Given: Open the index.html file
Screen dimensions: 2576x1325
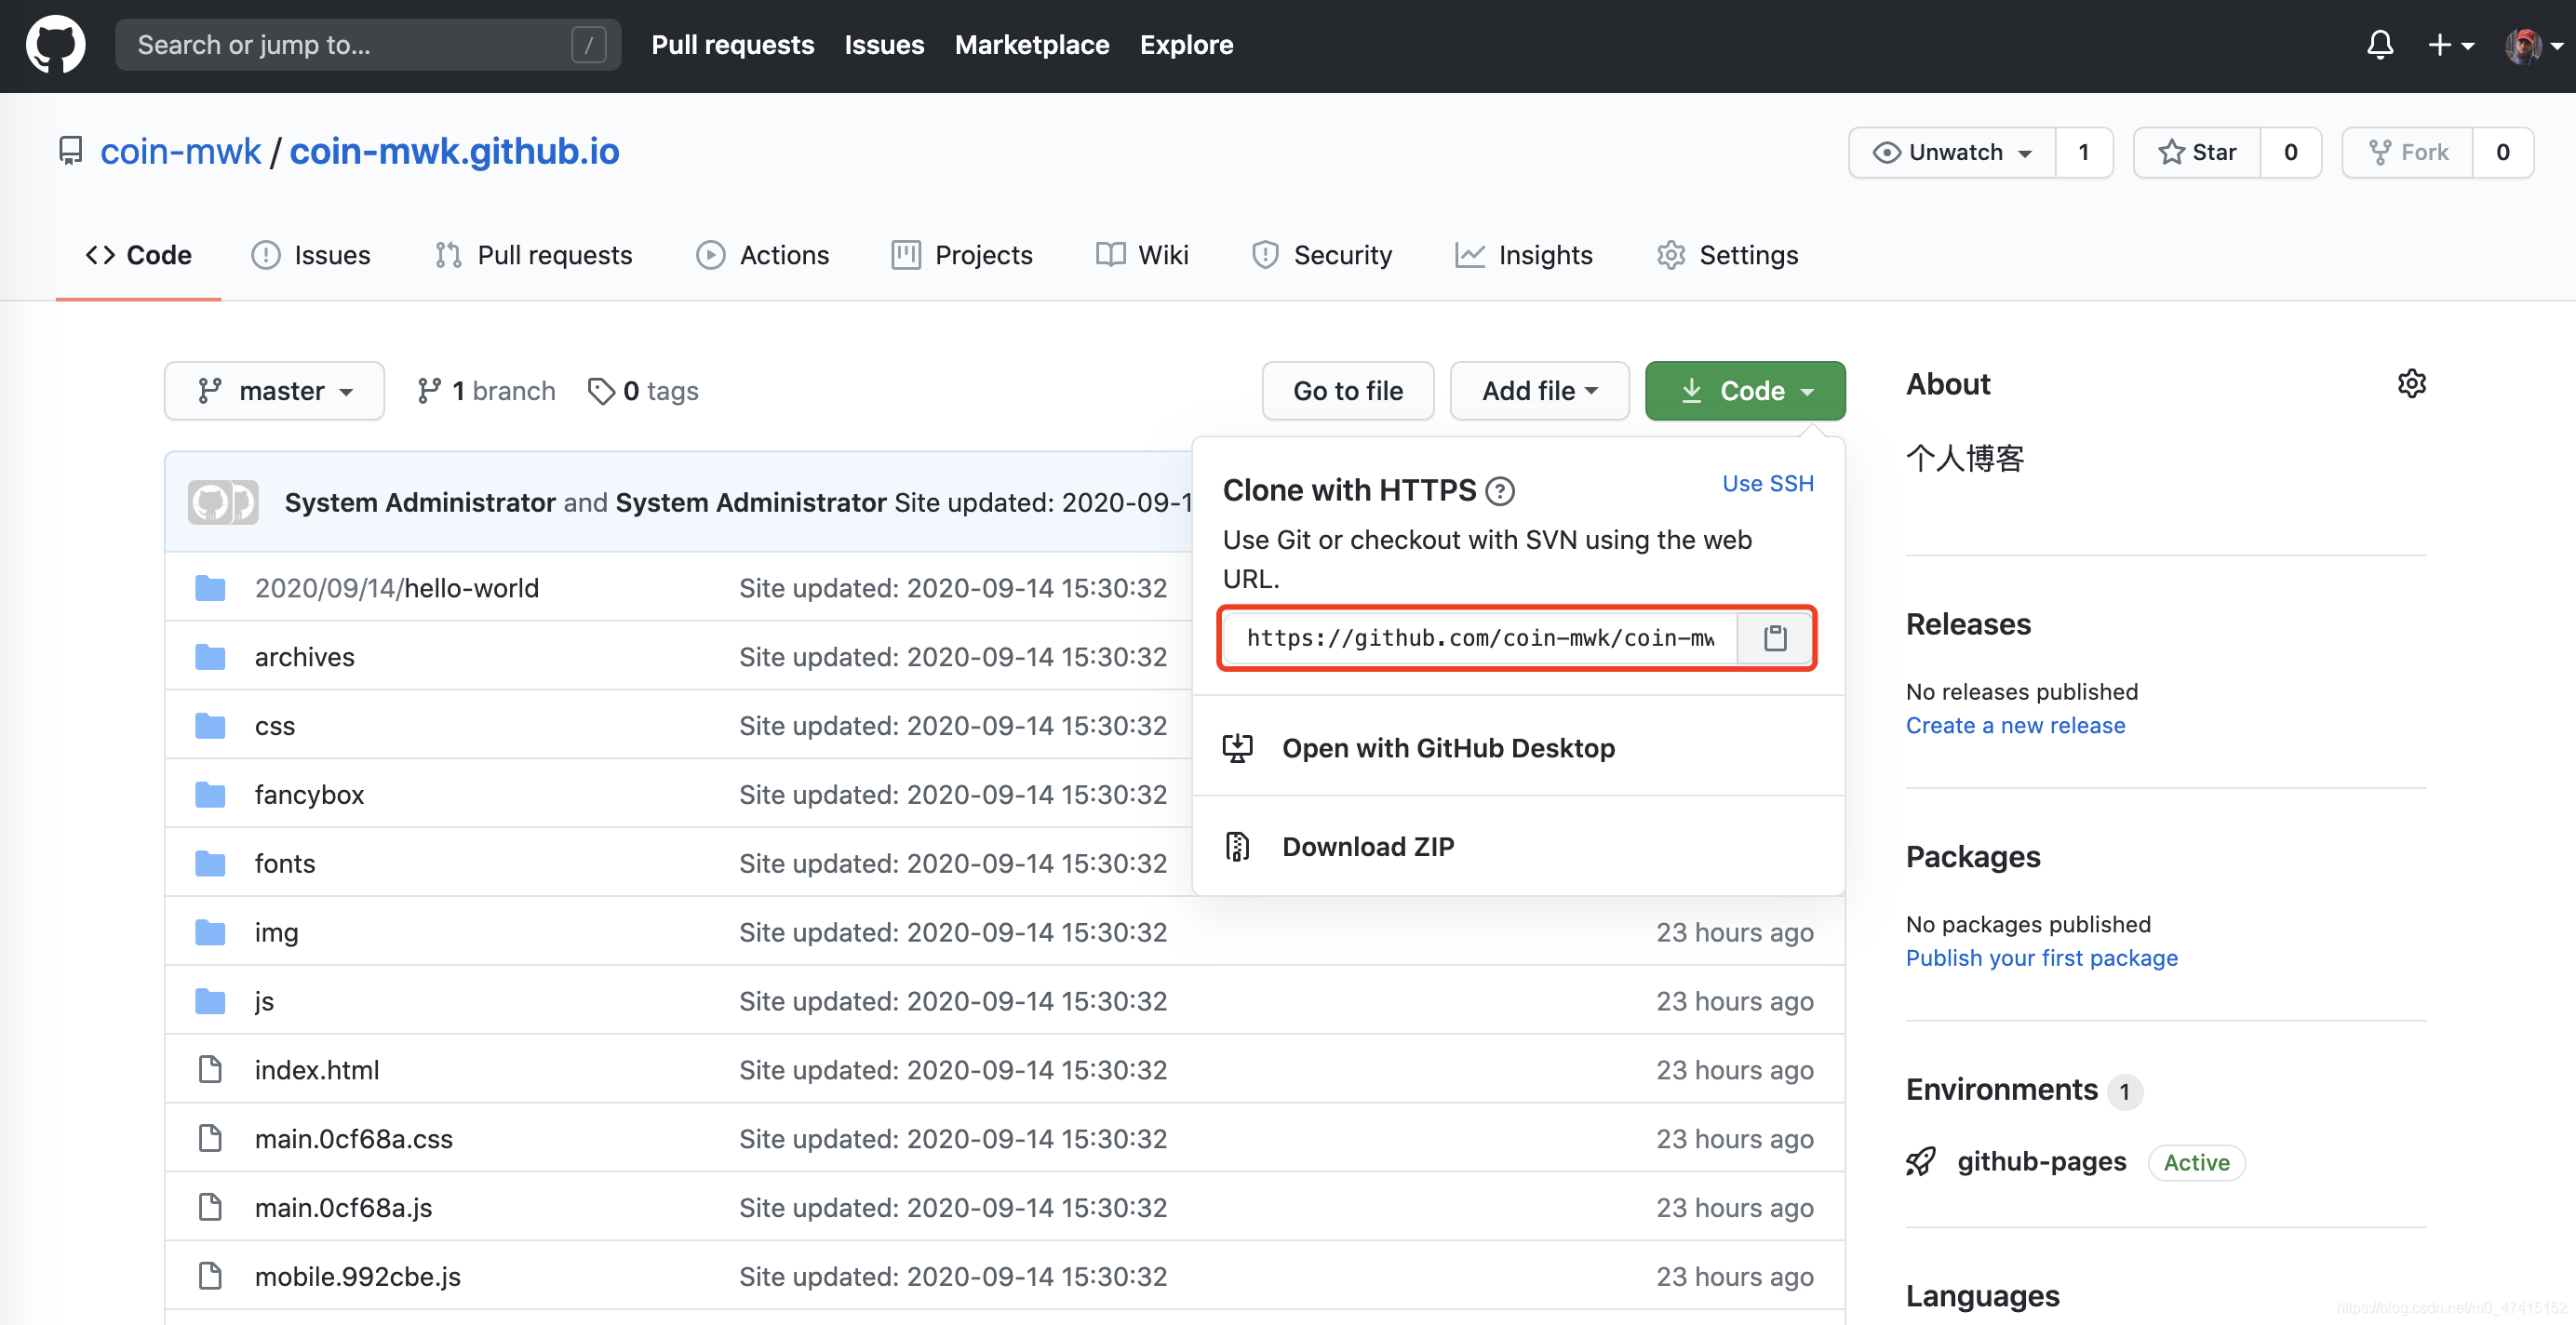Looking at the screenshot, I should [x=317, y=1070].
